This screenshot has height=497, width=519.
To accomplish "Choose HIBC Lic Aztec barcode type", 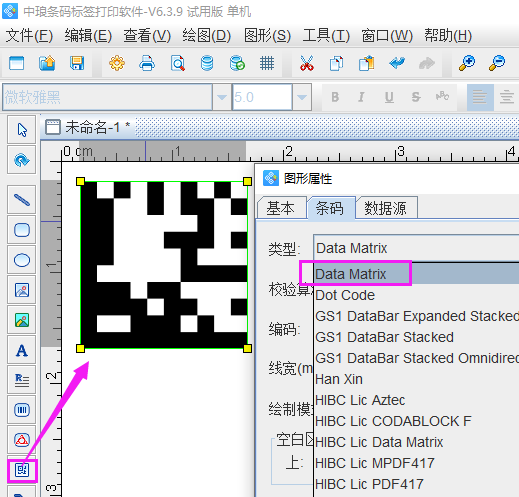I will click(x=416, y=400).
